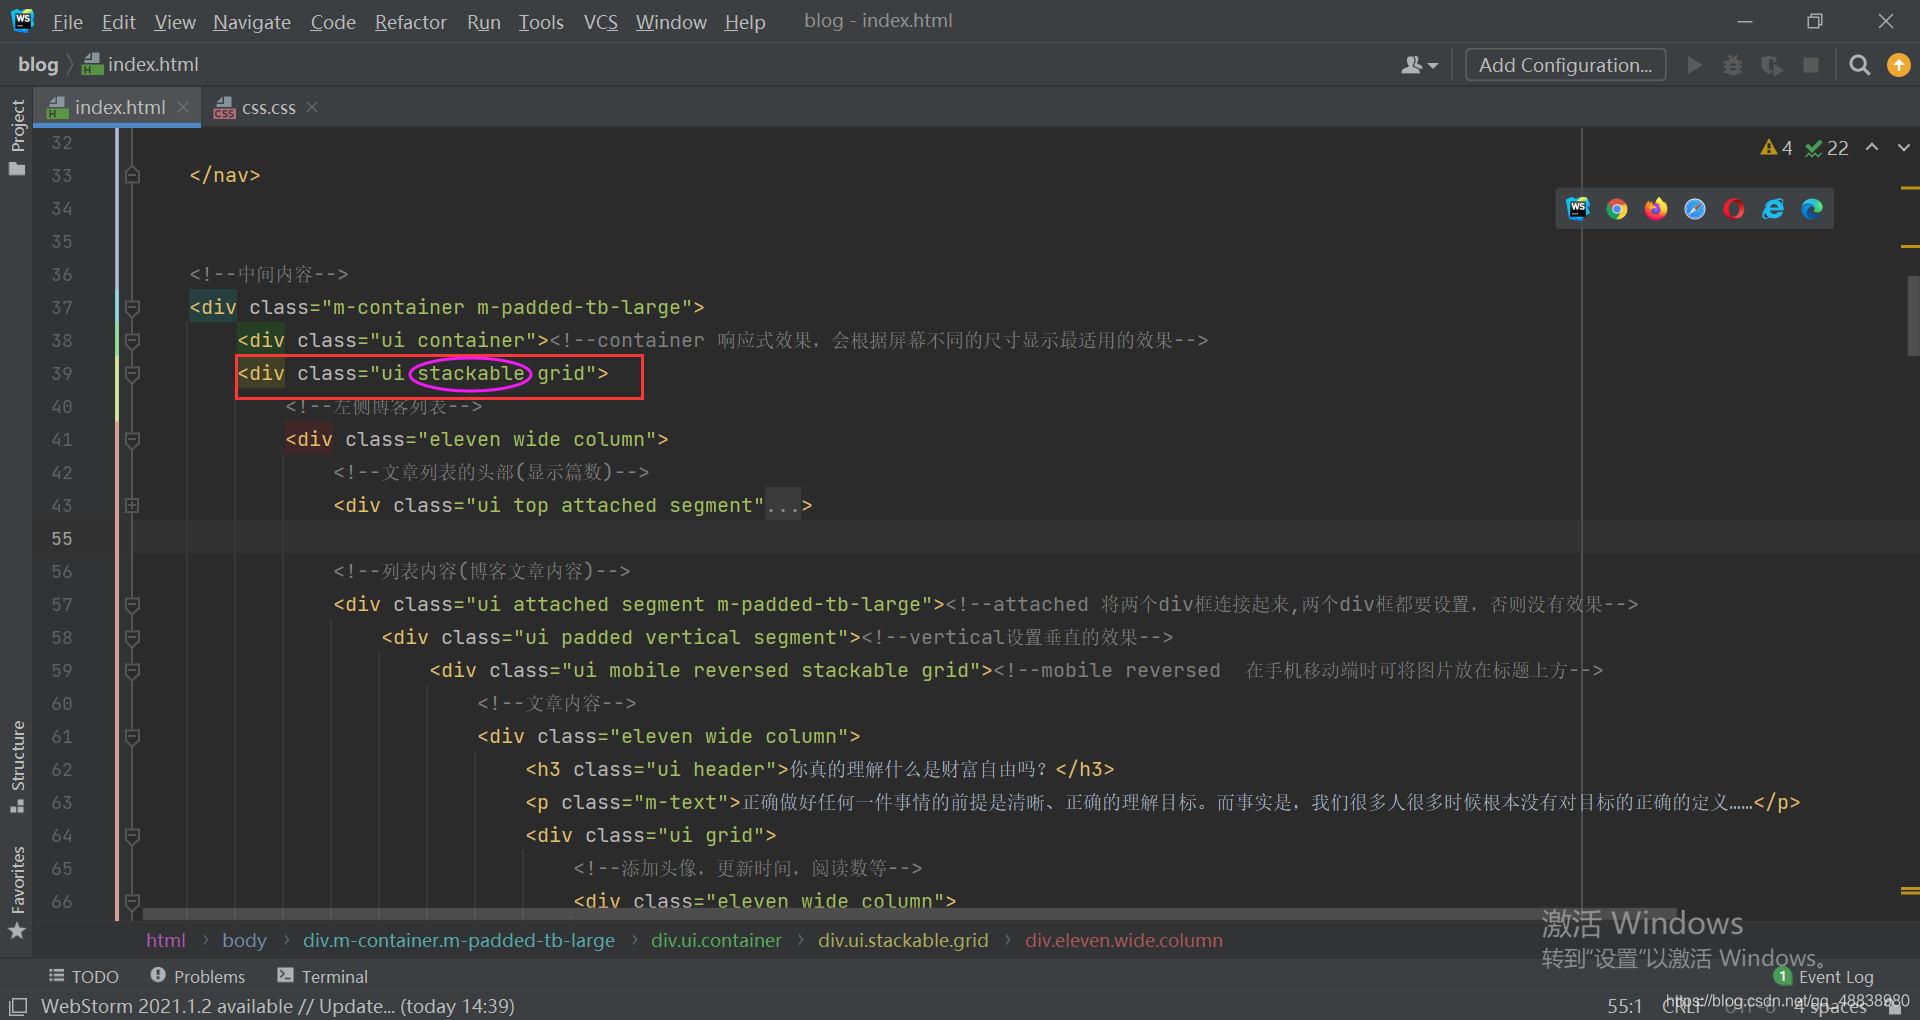Click the orange update arrow icon
Image resolution: width=1920 pixels, height=1020 pixels.
[1898, 65]
